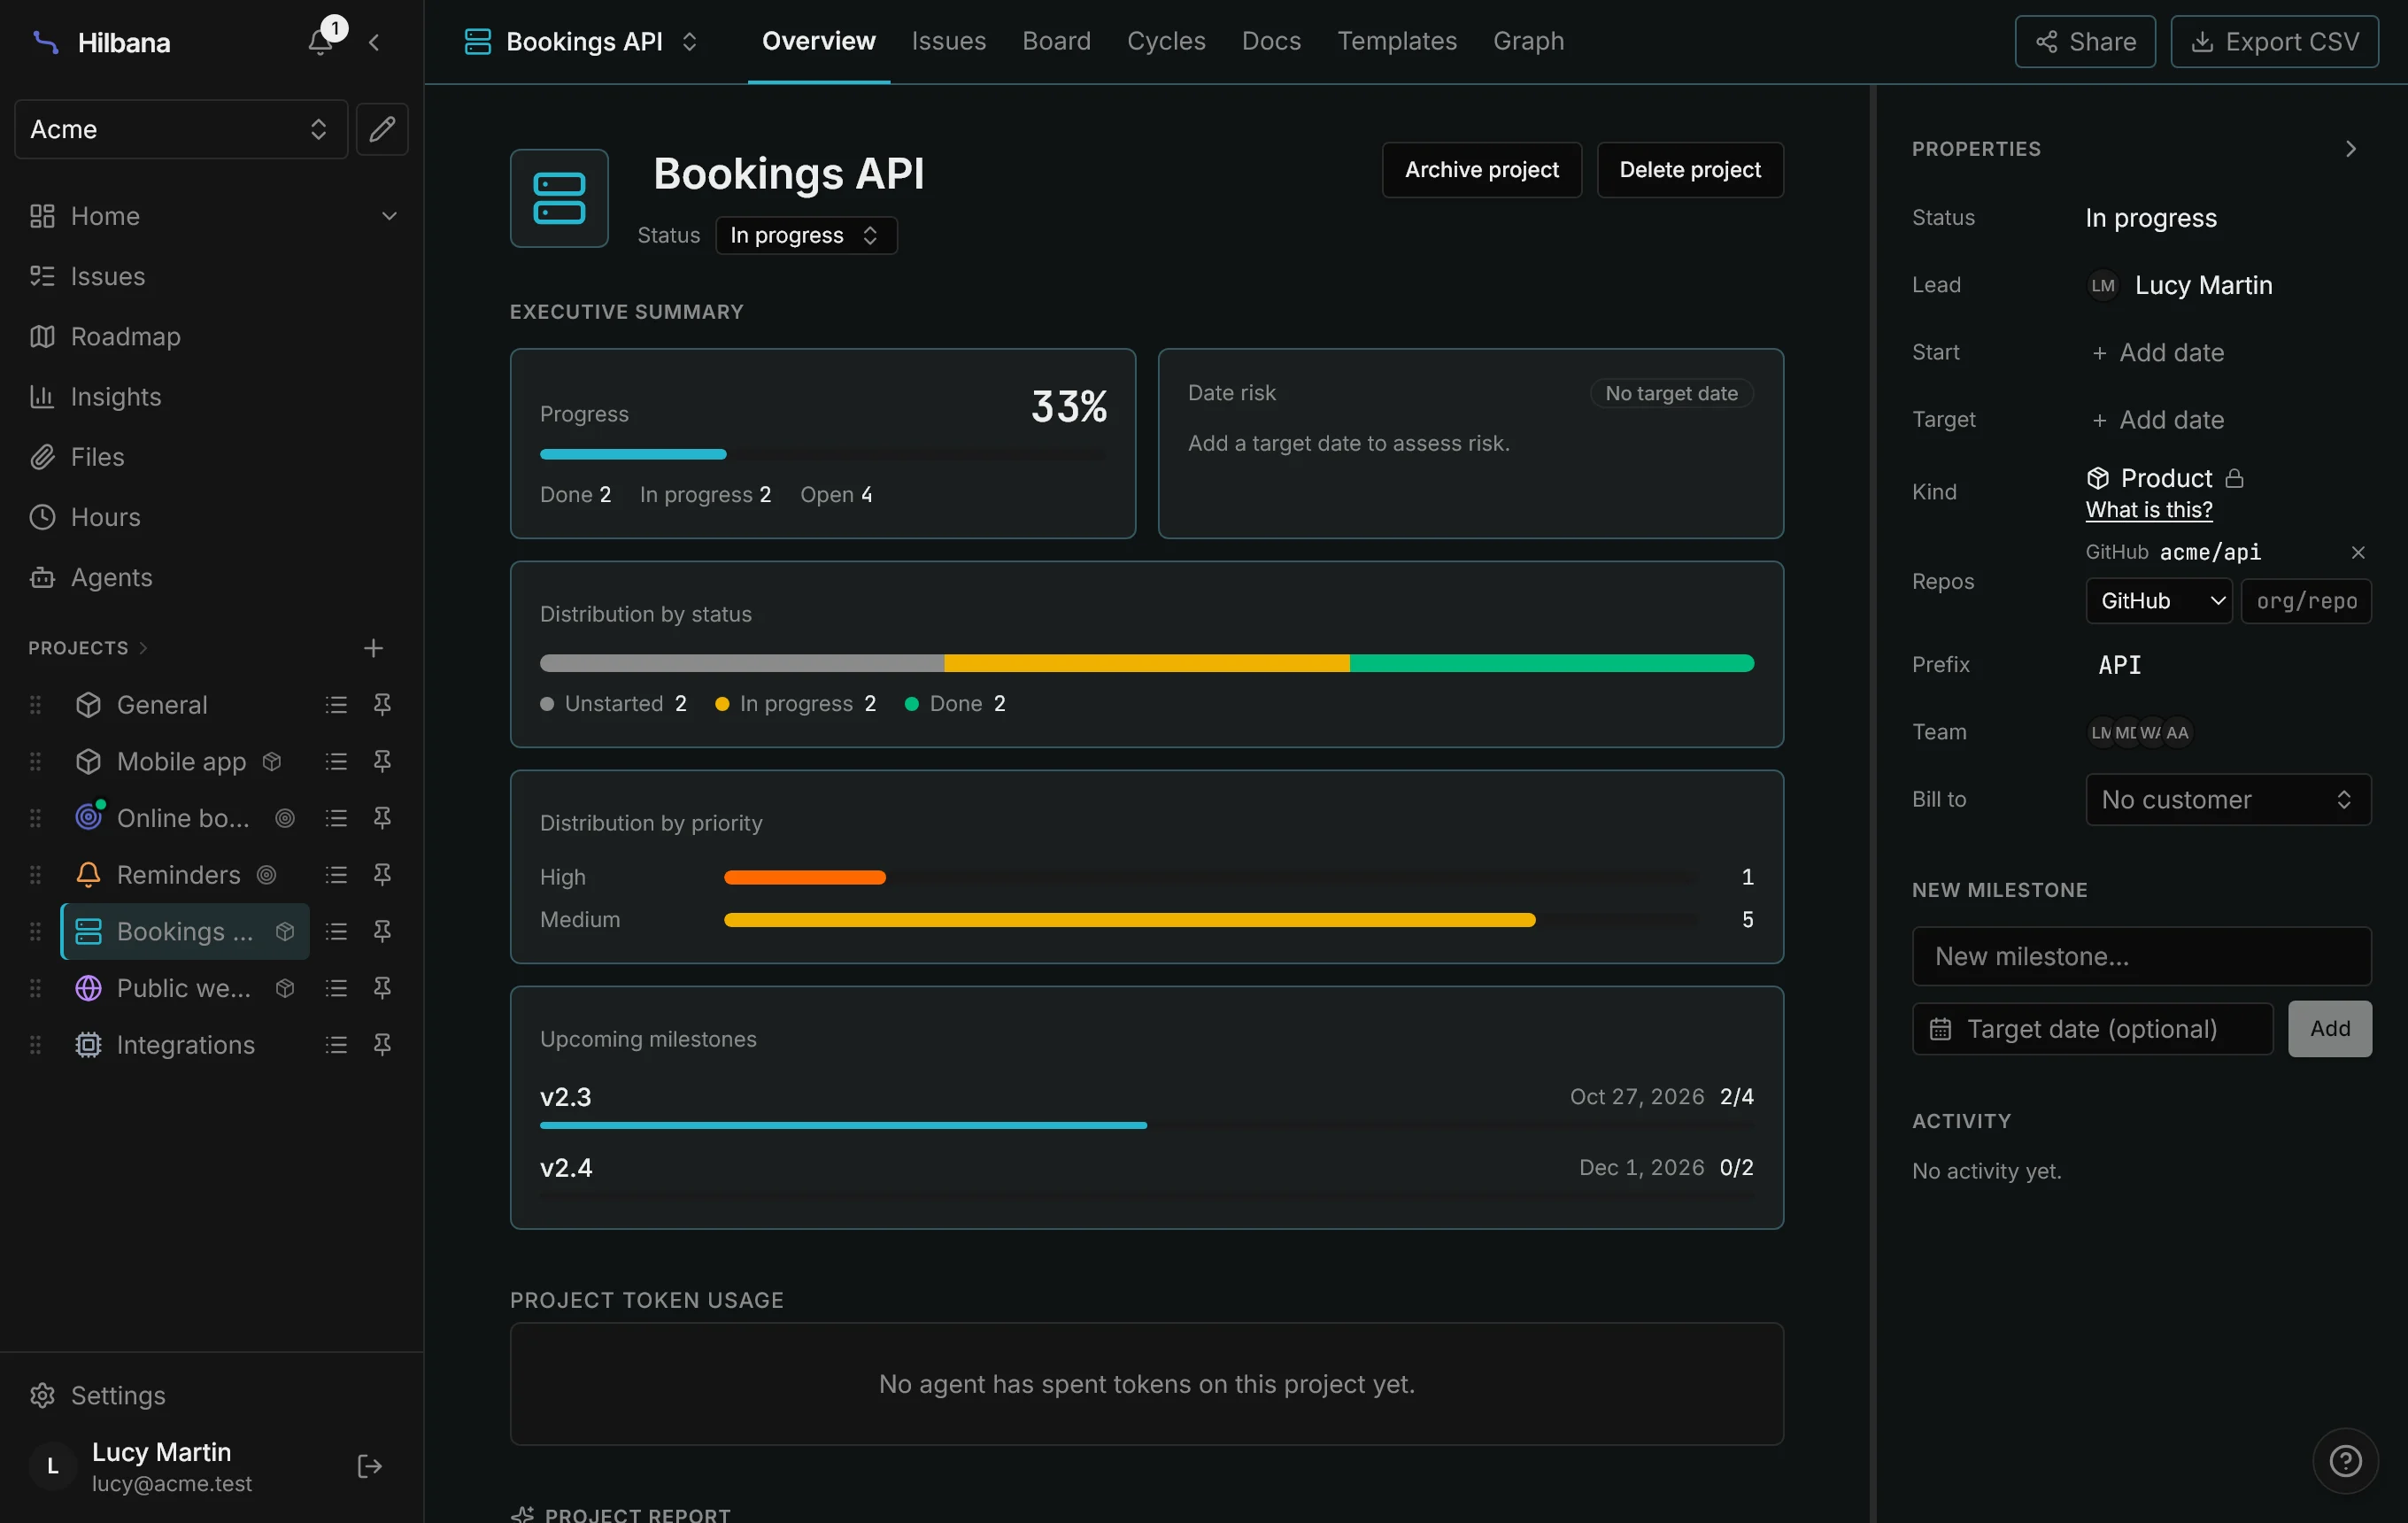Image resolution: width=2408 pixels, height=1523 pixels.
Task: Expand the Home section chevron
Action: pos(389,216)
